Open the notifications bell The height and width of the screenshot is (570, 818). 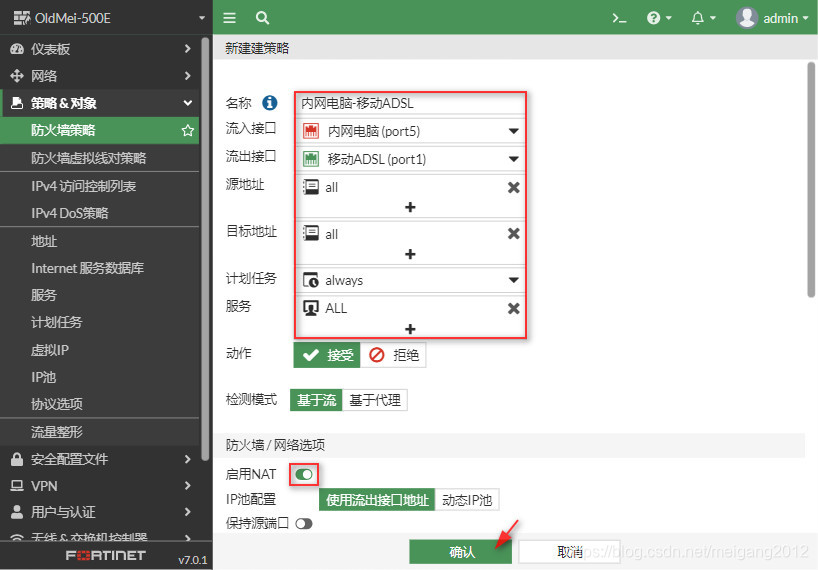(x=703, y=18)
